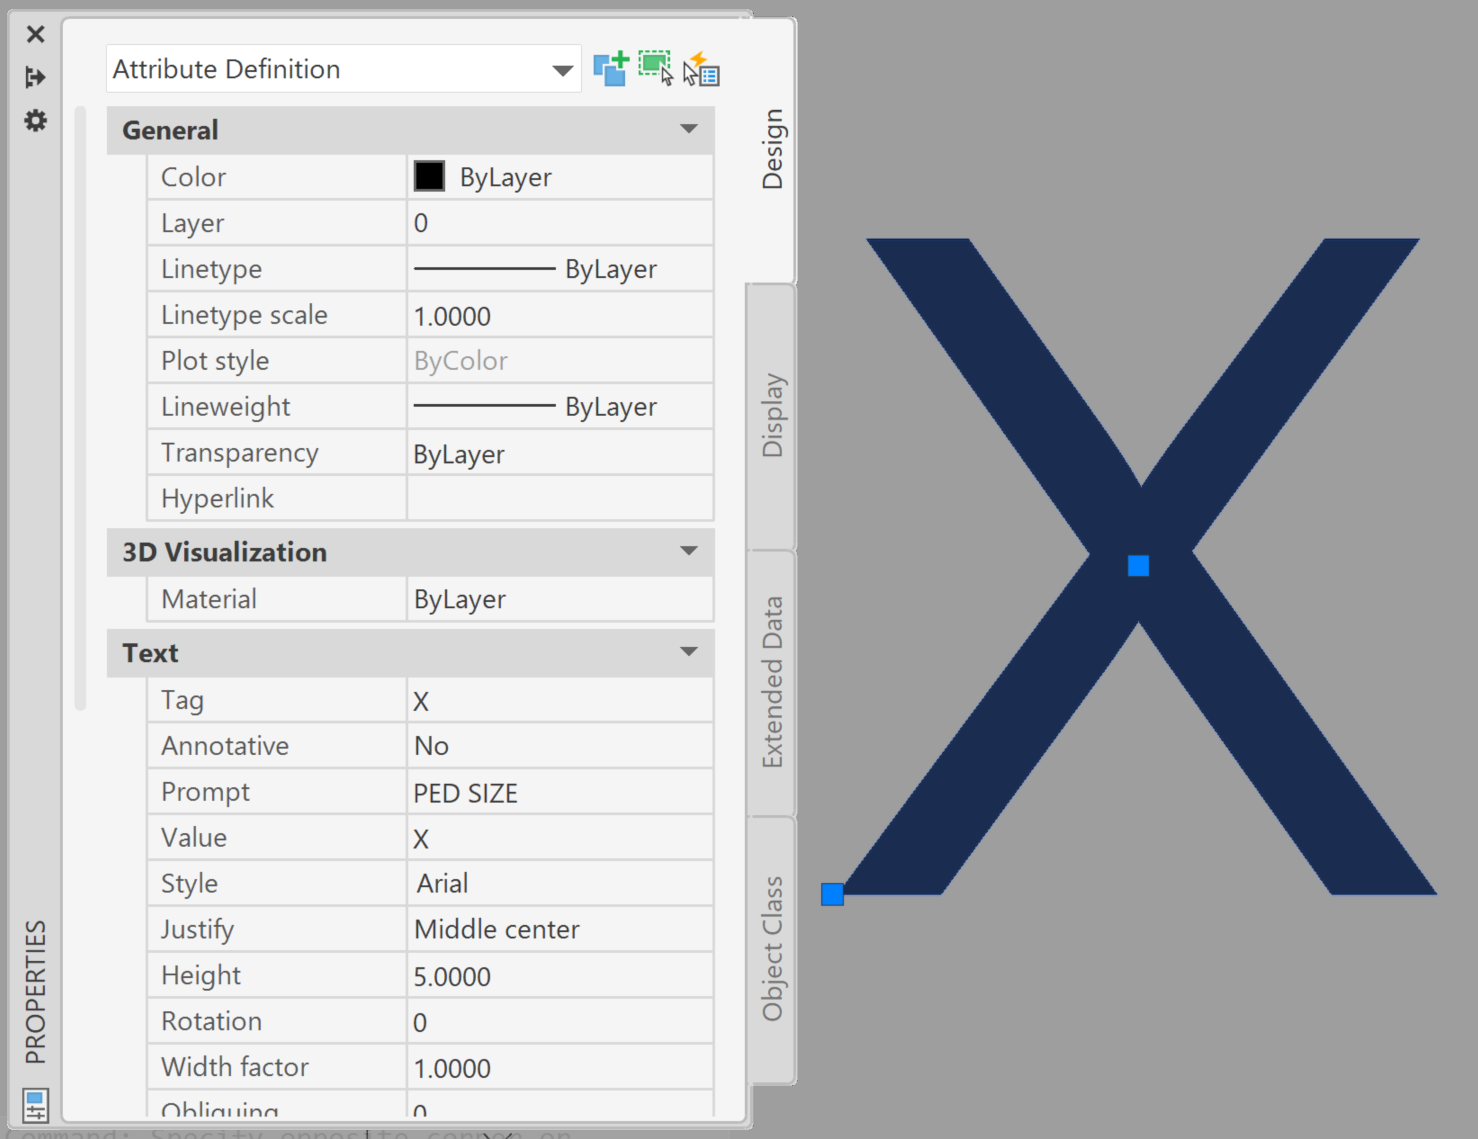This screenshot has width=1478, height=1139.
Task: Open the palette settings gear menu
Action: coord(36,121)
